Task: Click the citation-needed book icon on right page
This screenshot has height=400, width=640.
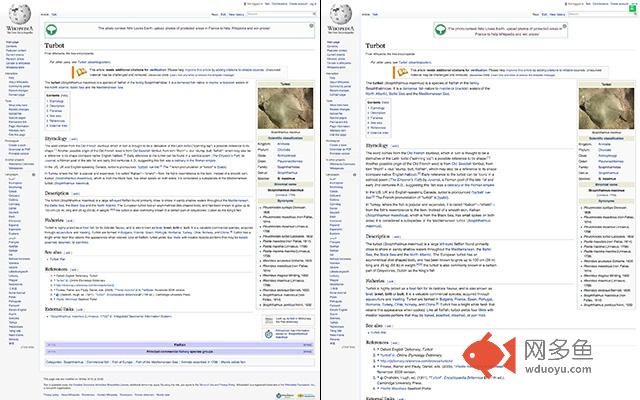Action: [x=402, y=72]
